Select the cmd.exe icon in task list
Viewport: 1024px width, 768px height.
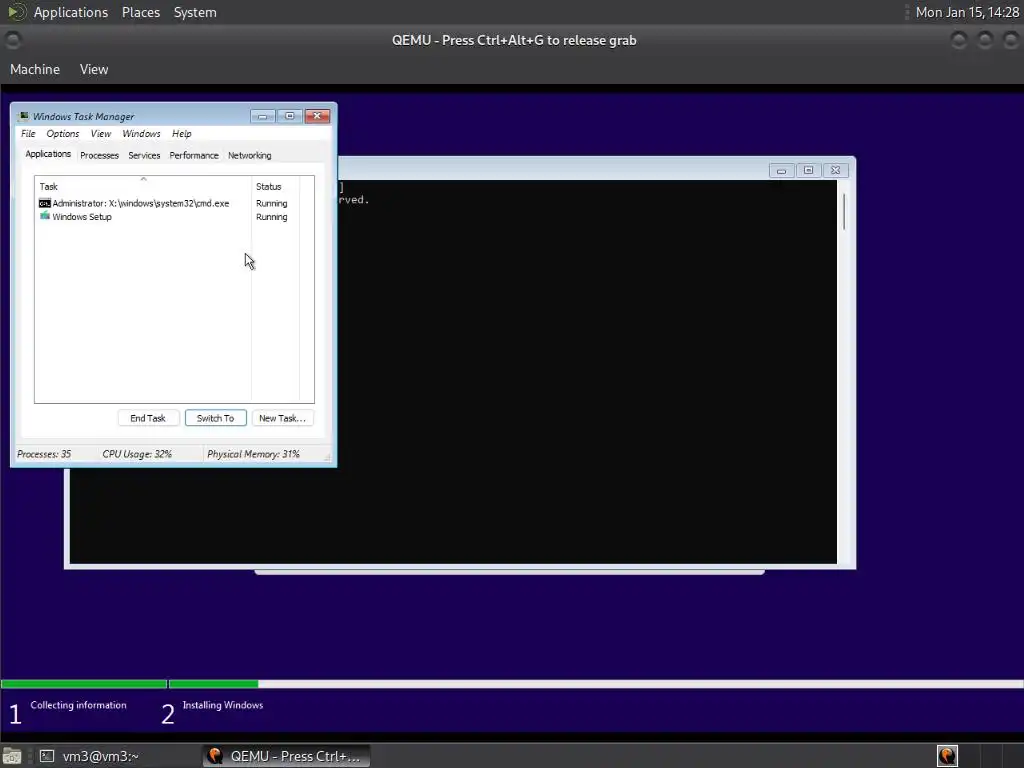(x=44, y=203)
